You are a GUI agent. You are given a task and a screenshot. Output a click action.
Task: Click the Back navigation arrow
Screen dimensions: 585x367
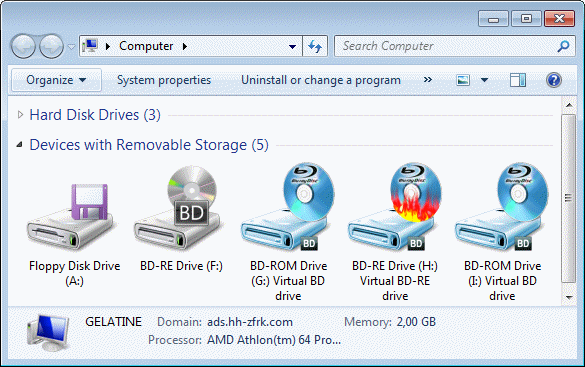tap(24, 46)
